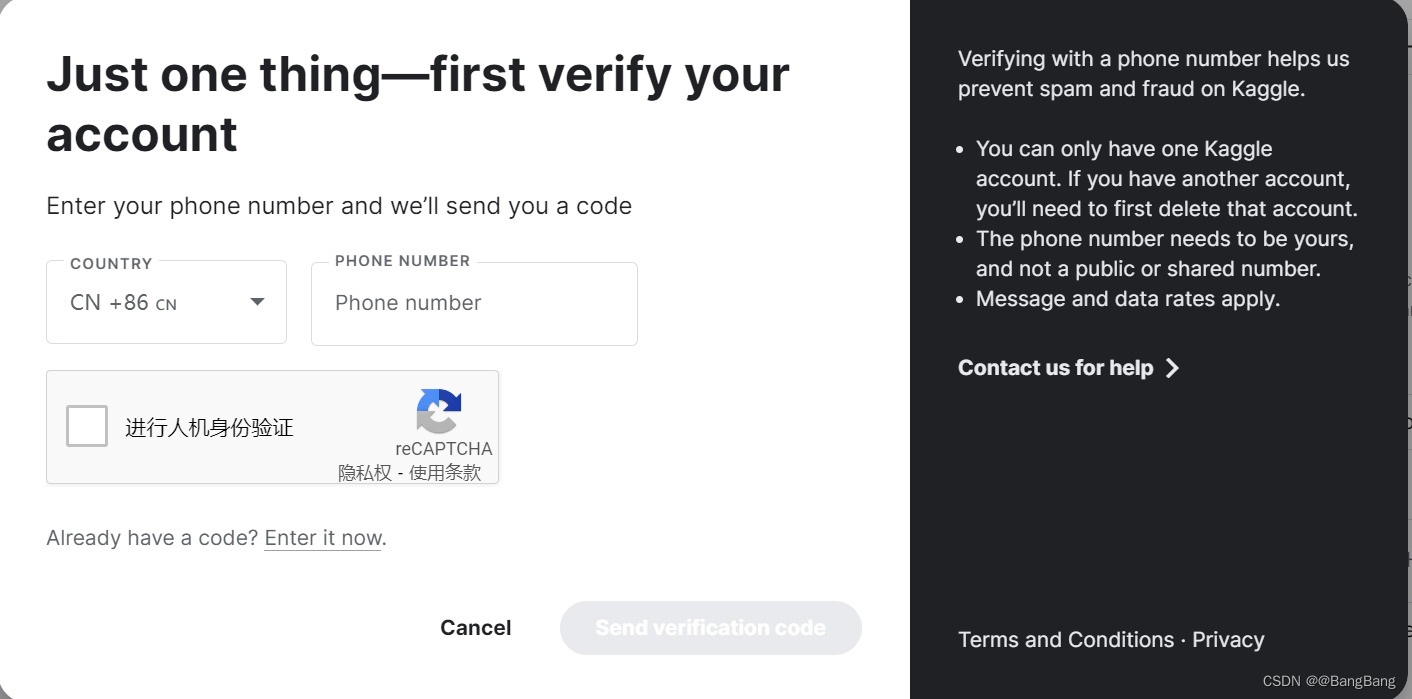Click the chevron arrow beside Contact us
Image resolution: width=1412 pixels, height=699 pixels.
[x=1173, y=368]
